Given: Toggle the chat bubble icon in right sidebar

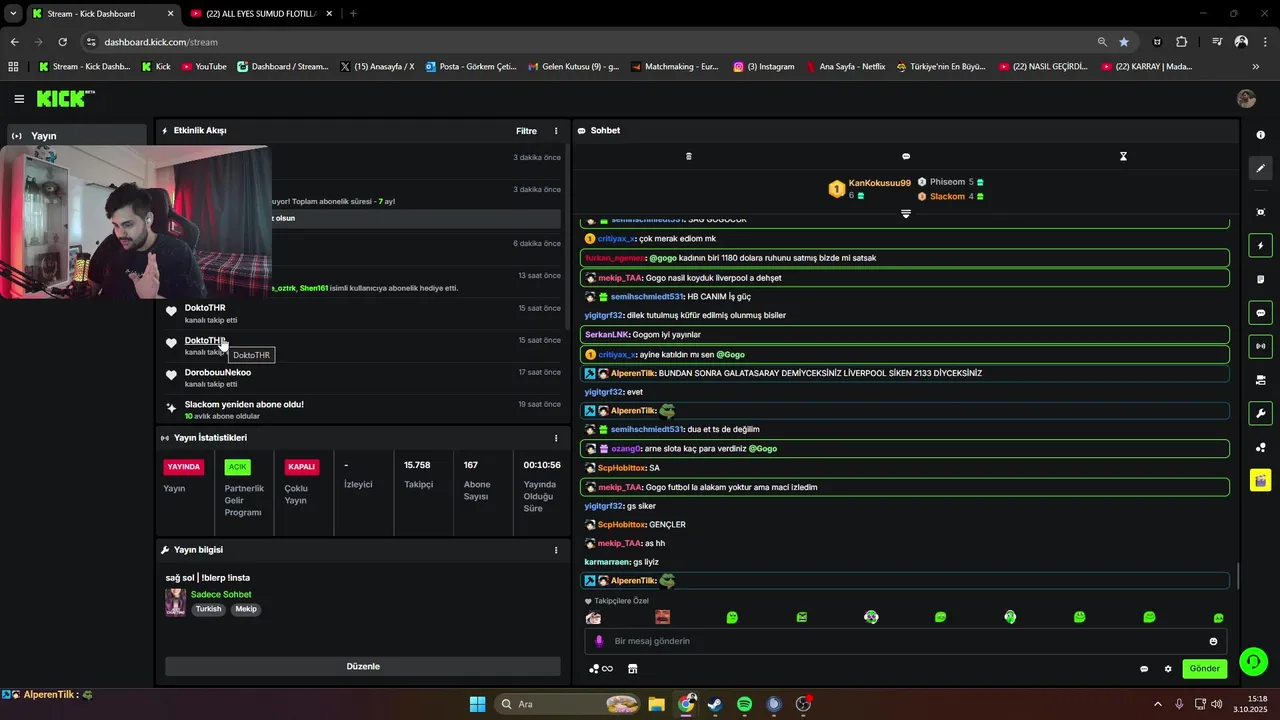Looking at the screenshot, I should tap(1260, 313).
